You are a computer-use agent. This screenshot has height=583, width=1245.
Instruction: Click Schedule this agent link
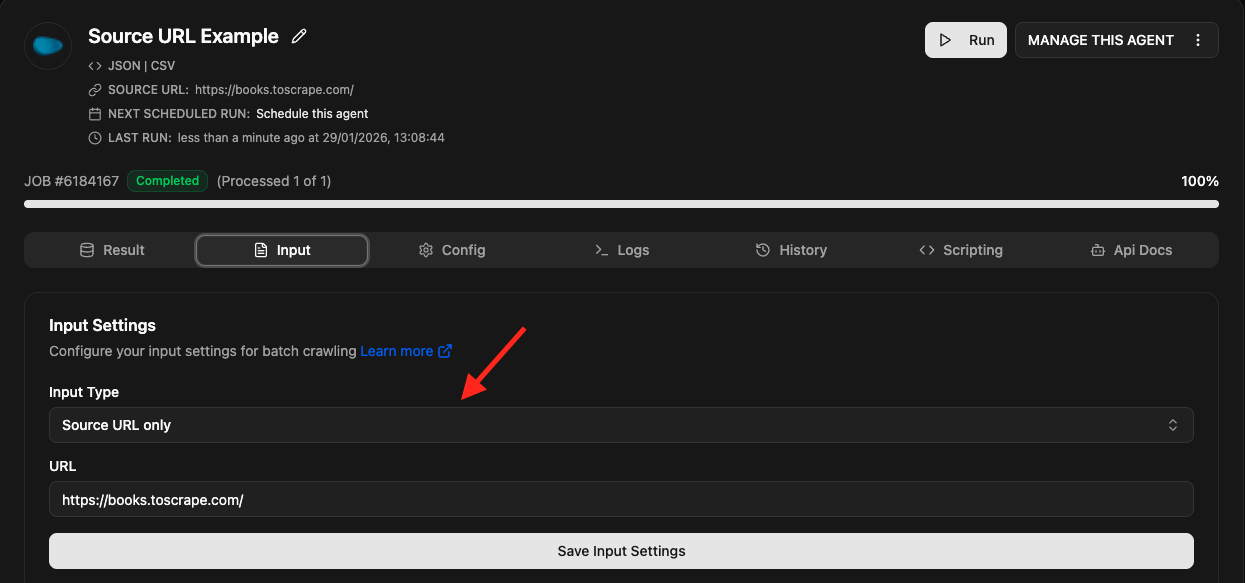pos(312,114)
